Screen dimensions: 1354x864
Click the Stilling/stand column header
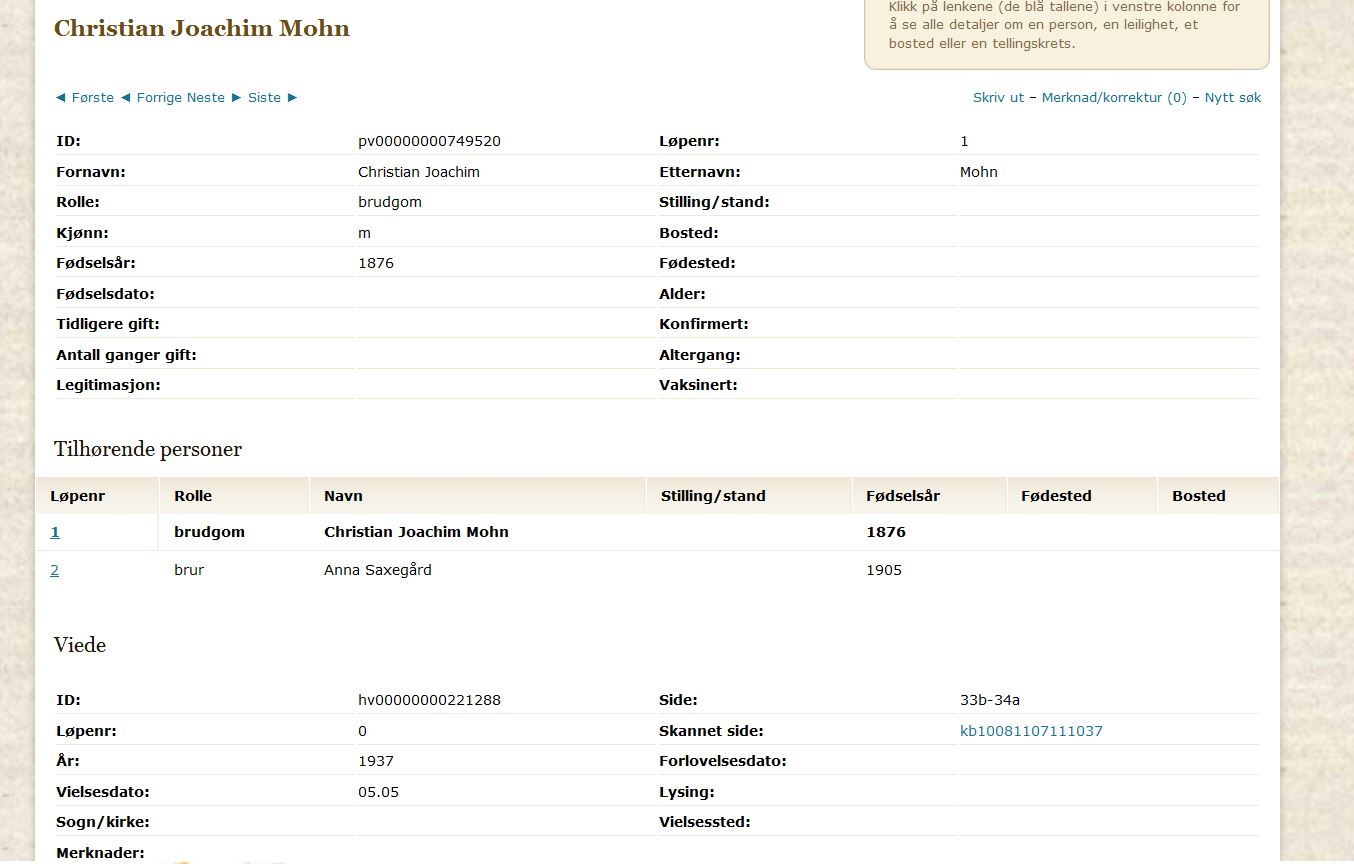pos(713,496)
